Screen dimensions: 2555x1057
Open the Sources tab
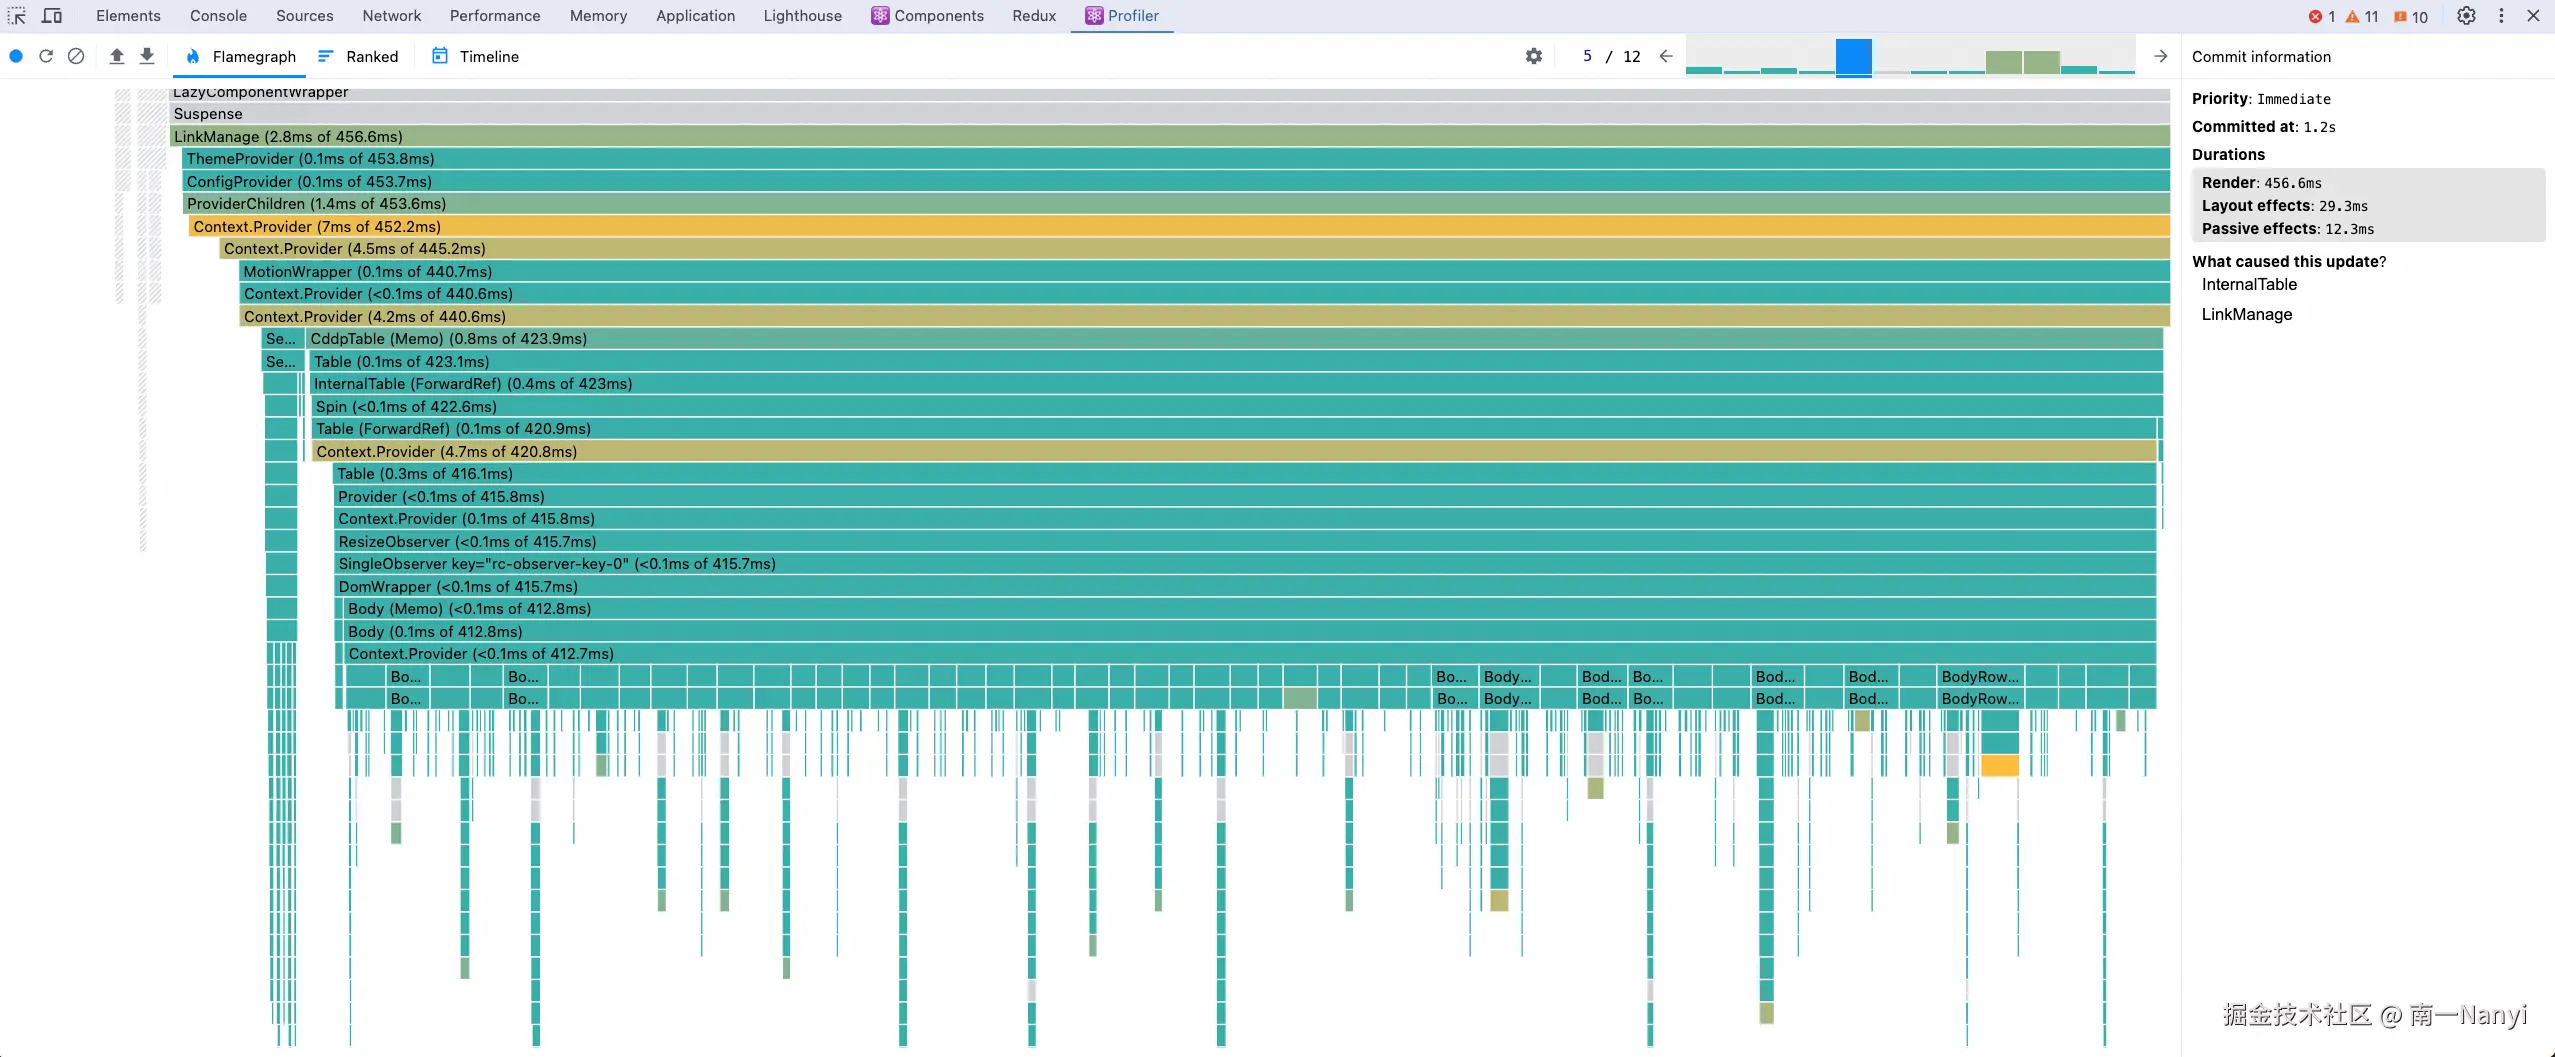coord(305,16)
